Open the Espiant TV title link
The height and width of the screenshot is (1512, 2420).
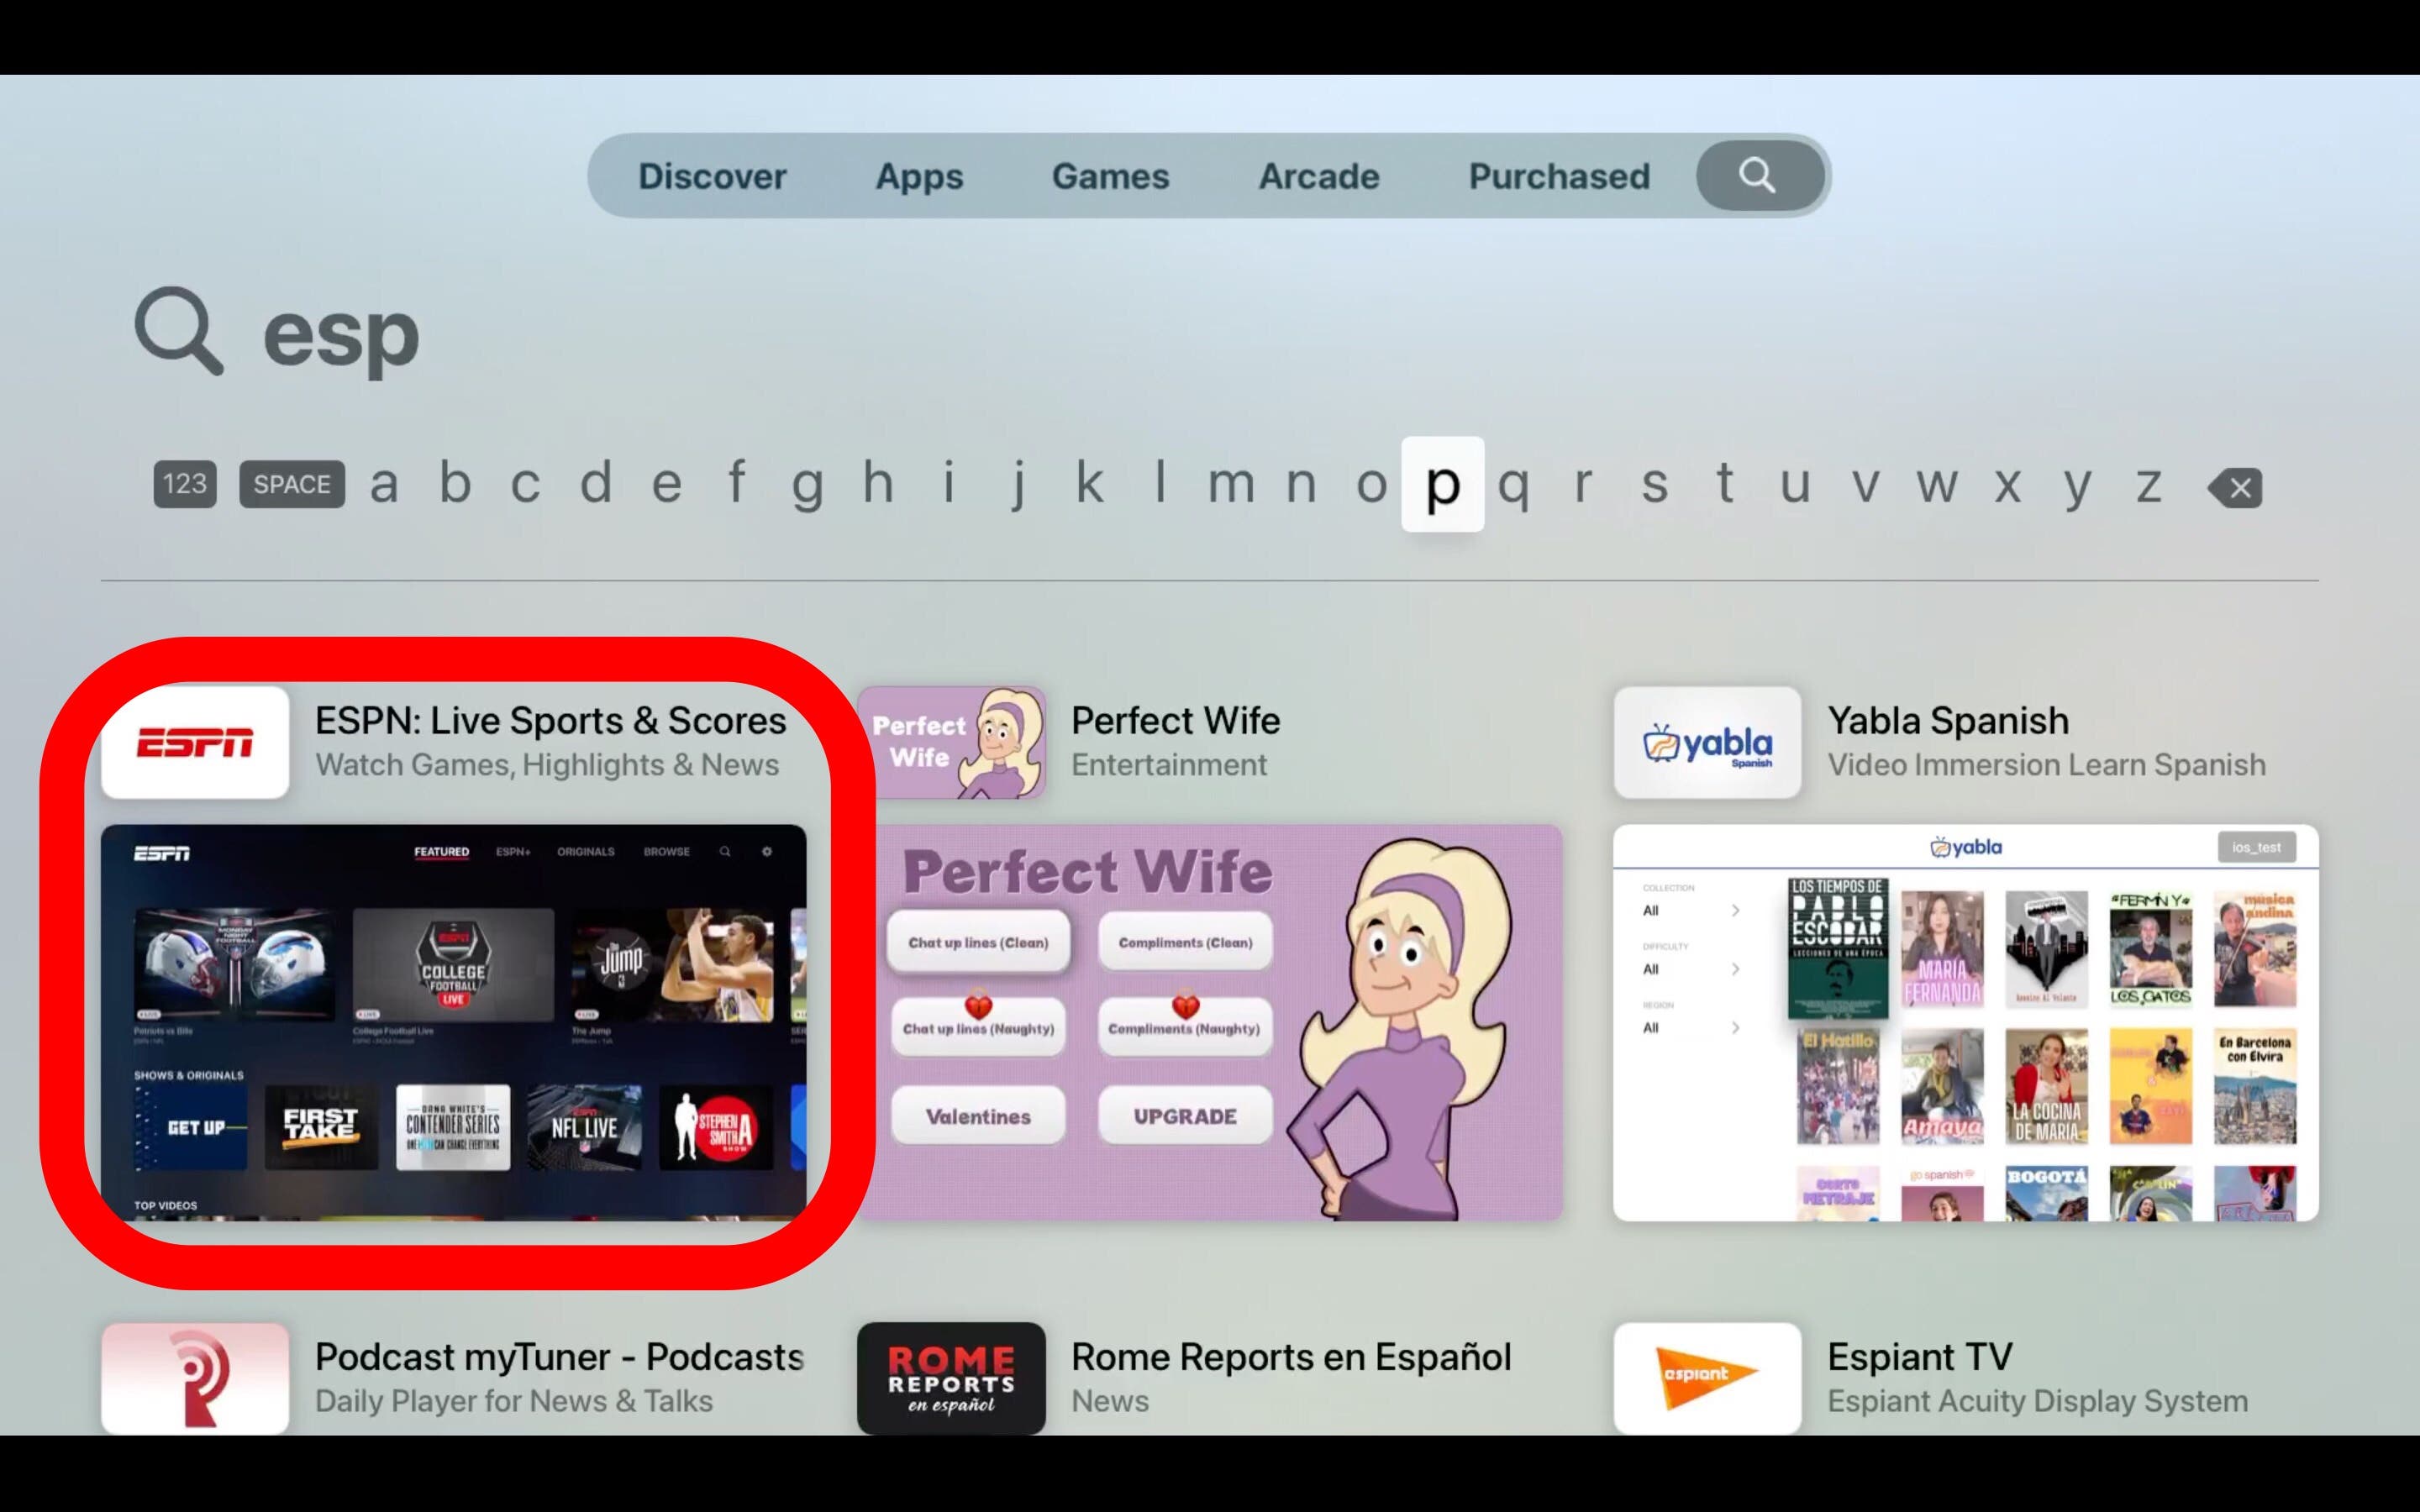click(1920, 1357)
